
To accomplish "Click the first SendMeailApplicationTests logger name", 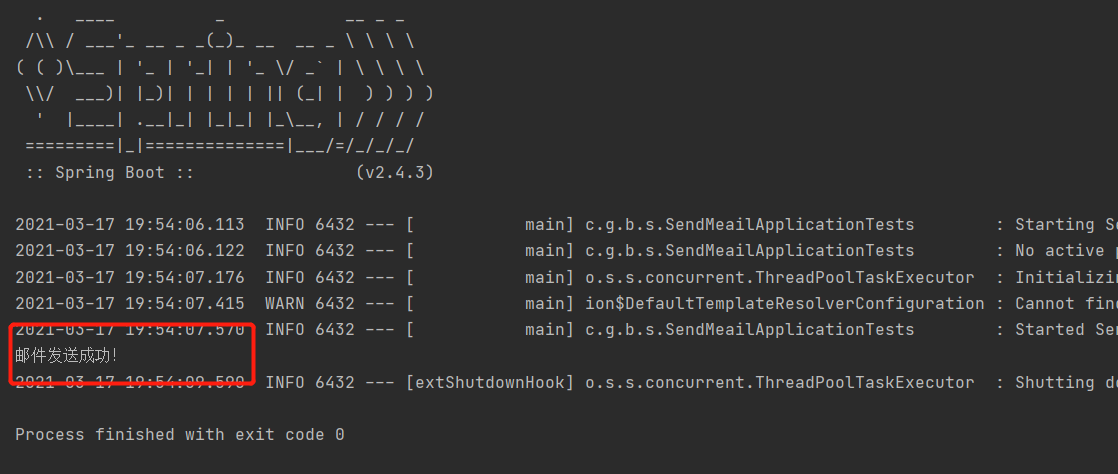I will click(750, 225).
